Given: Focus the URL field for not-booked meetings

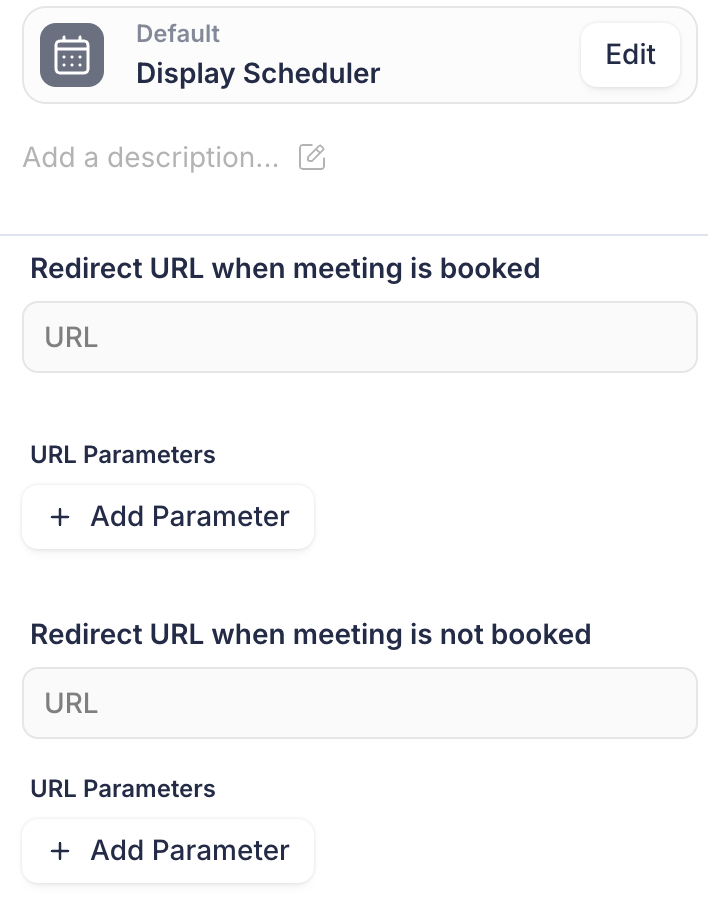Looking at the screenshot, I should coord(360,703).
